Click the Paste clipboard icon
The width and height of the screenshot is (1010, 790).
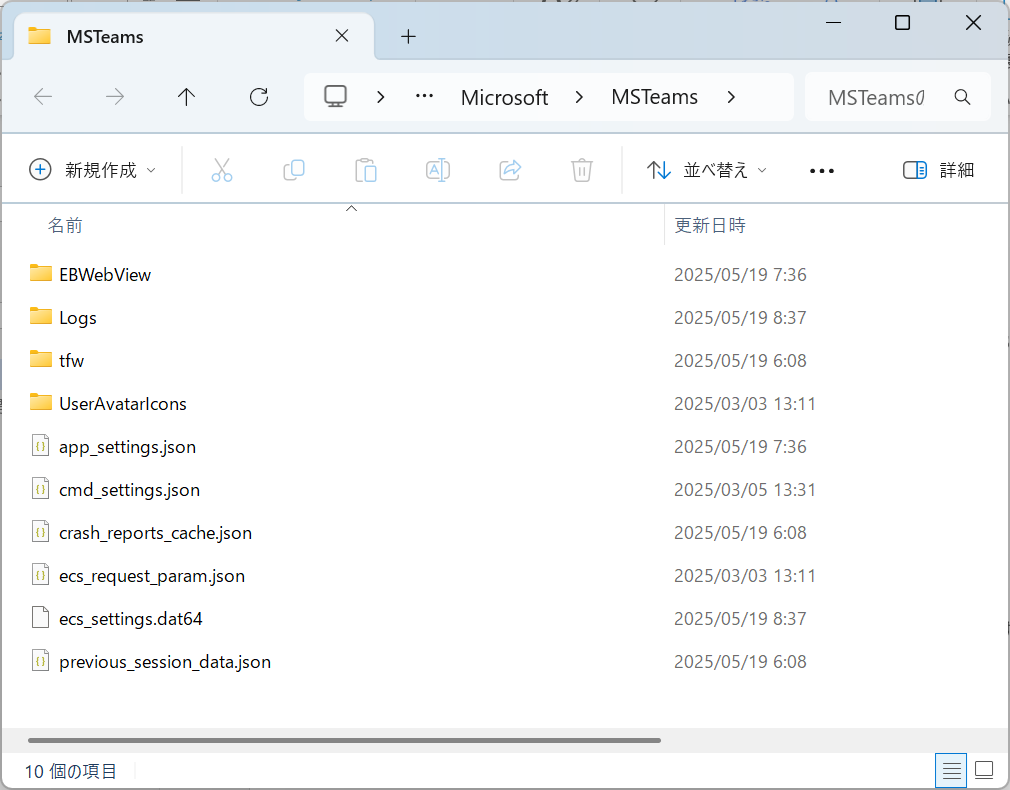(366, 170)
